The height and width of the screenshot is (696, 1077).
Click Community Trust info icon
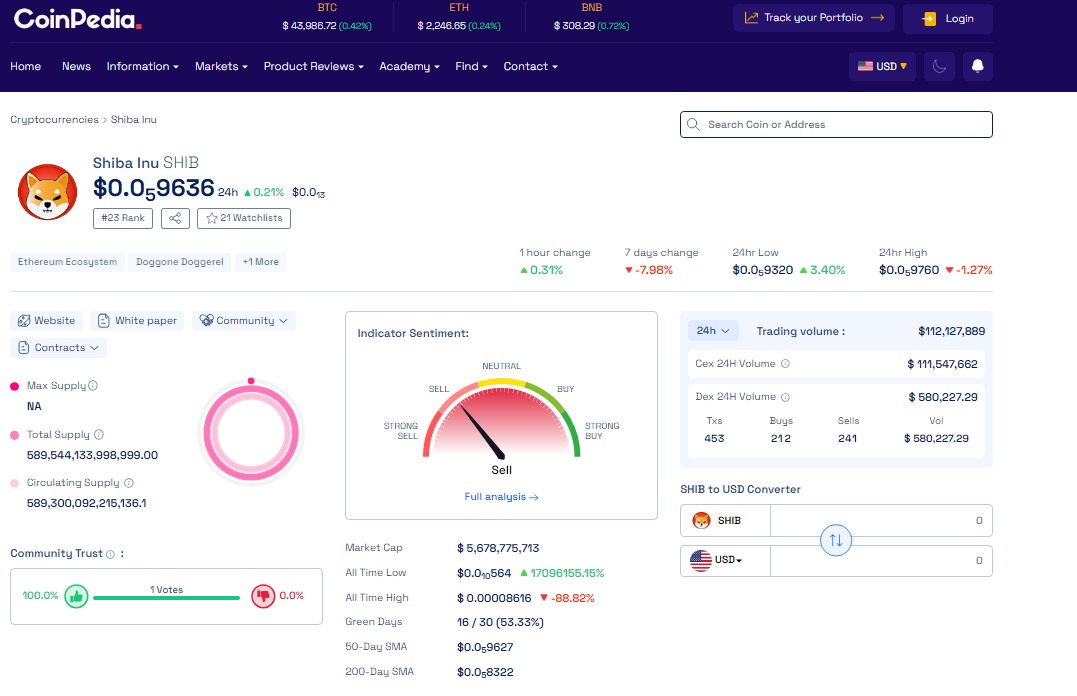111,554
